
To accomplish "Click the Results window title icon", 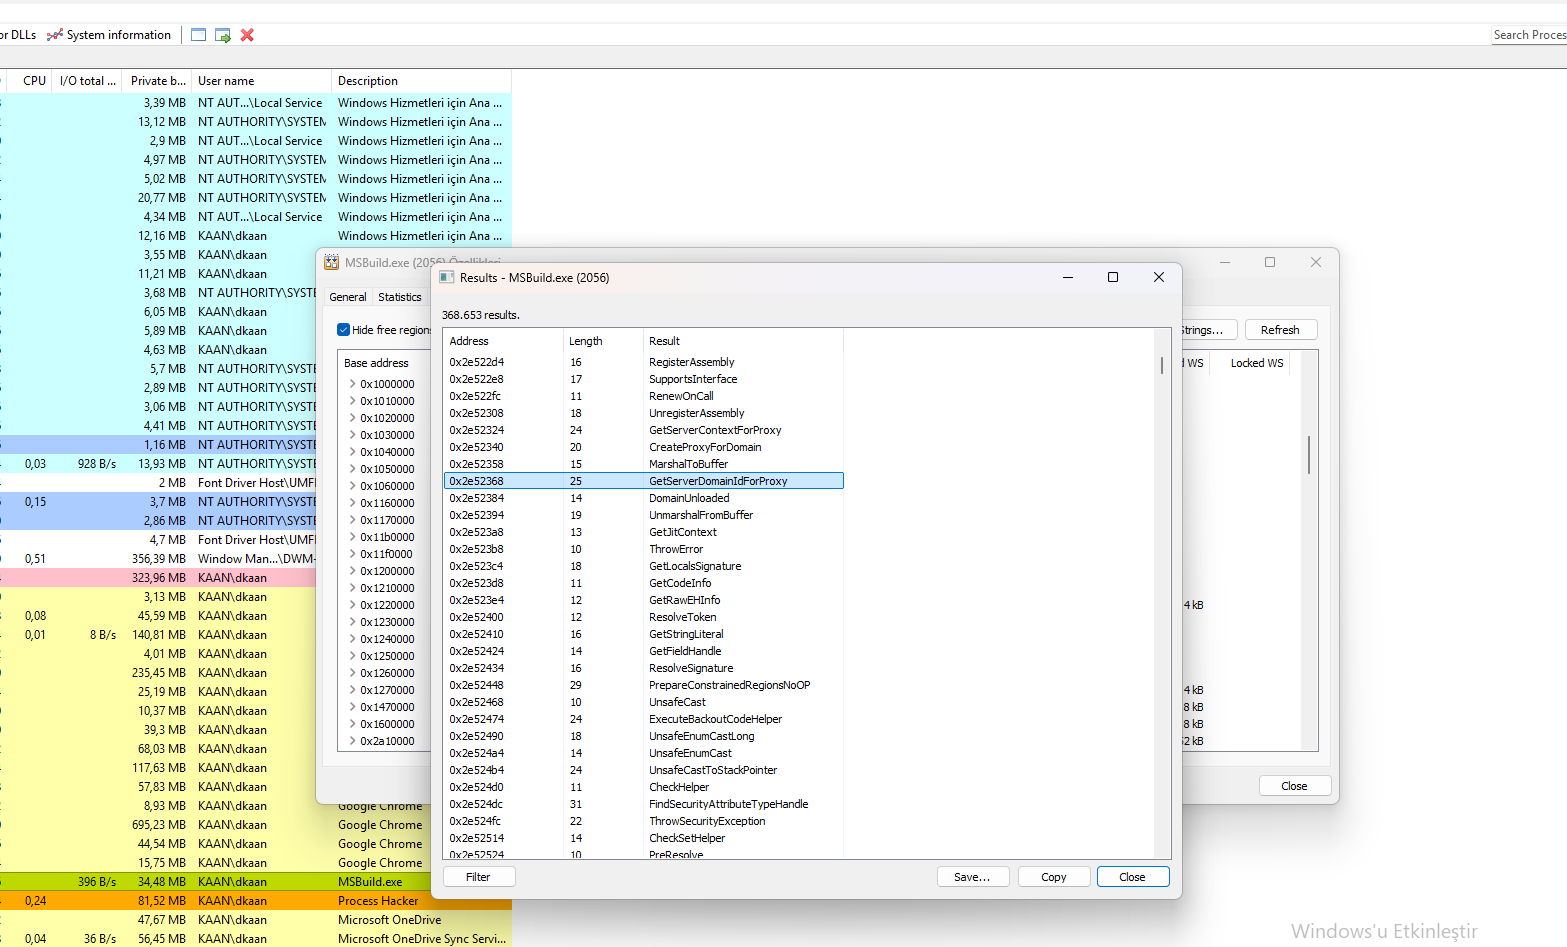I will tap(447, 277).
